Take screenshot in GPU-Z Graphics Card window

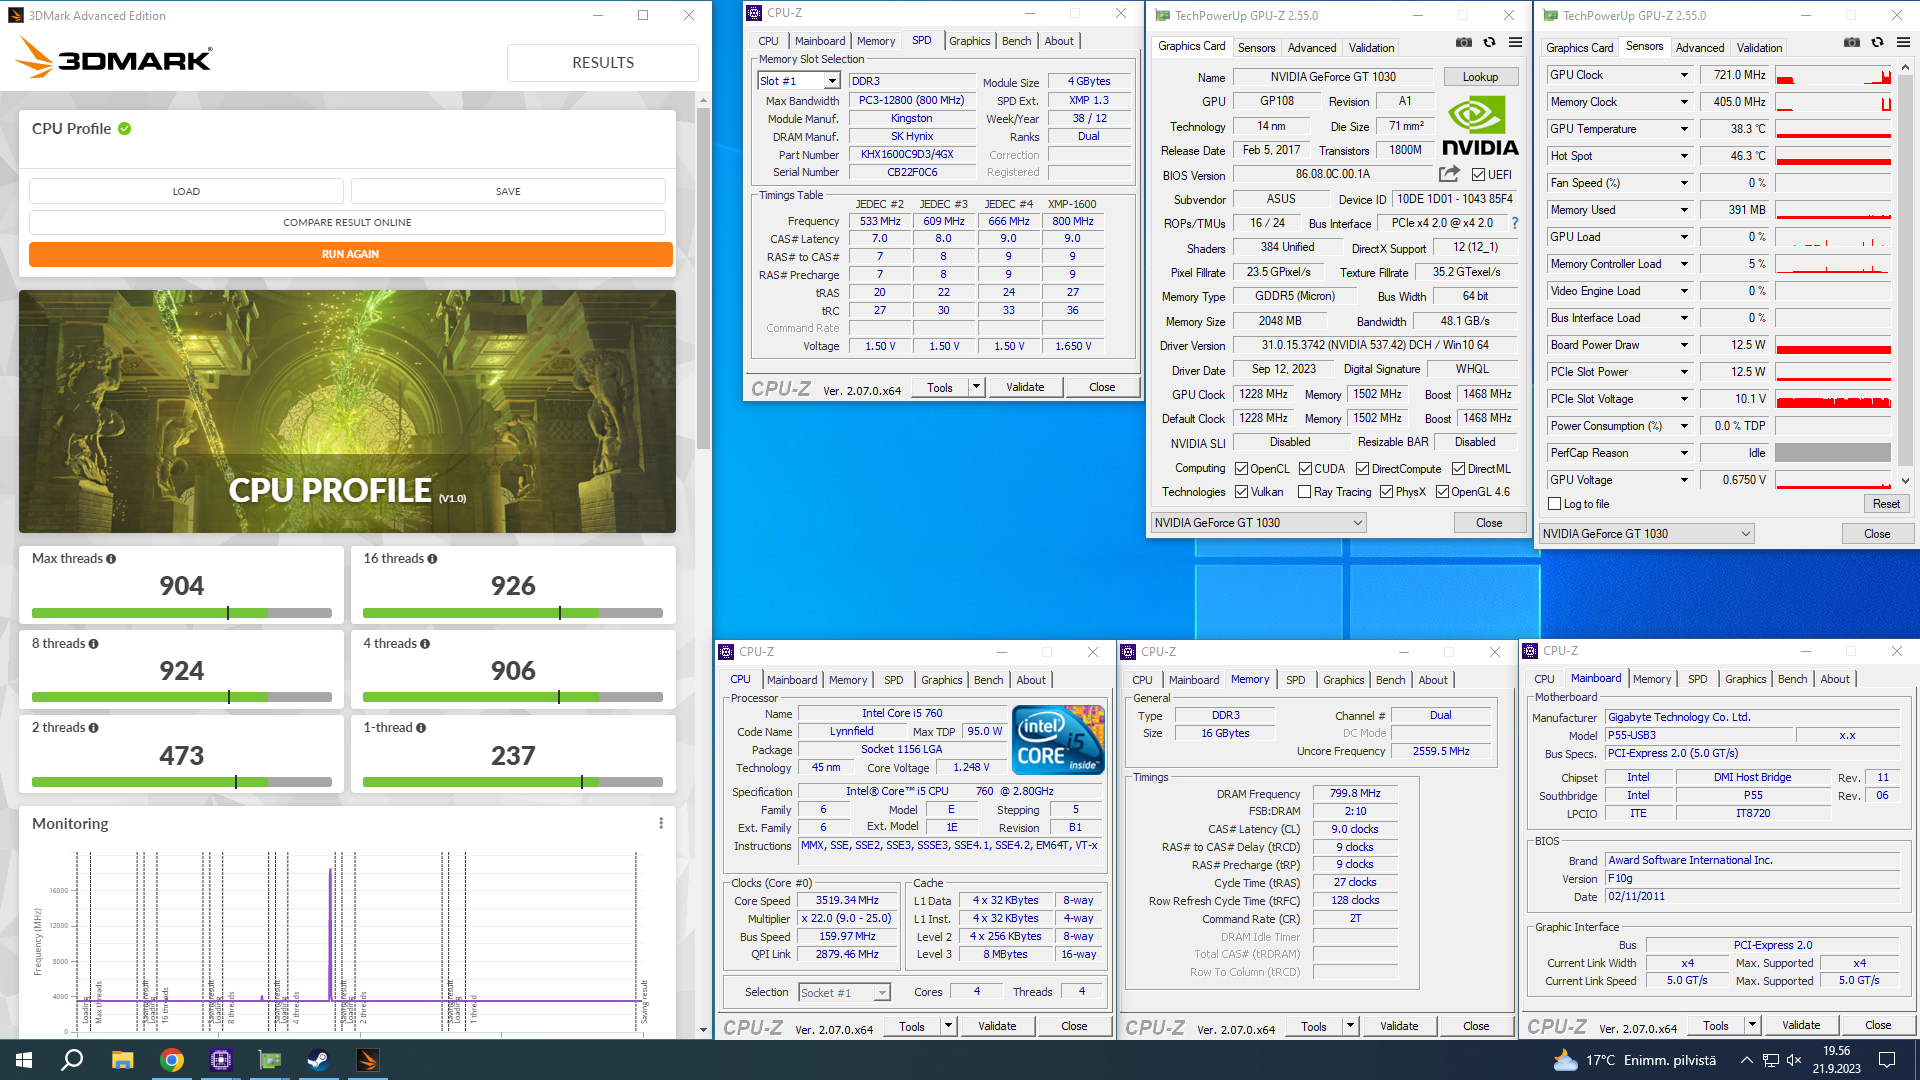coord(1463,42)
